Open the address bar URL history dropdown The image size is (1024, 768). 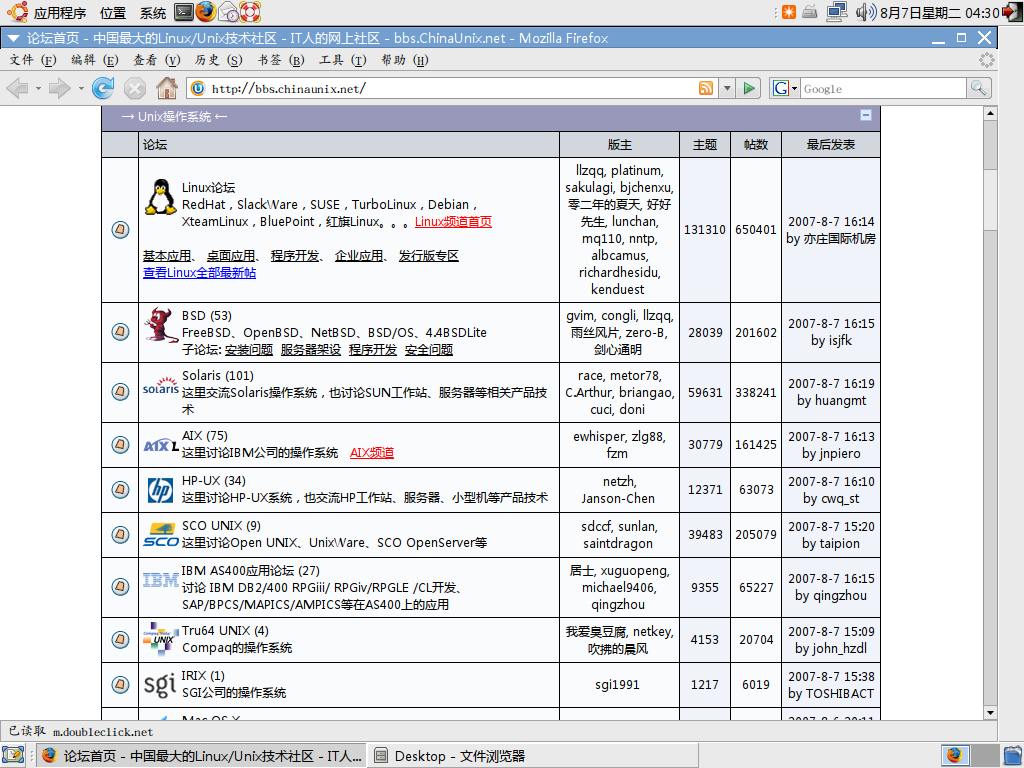click(726, 88)
